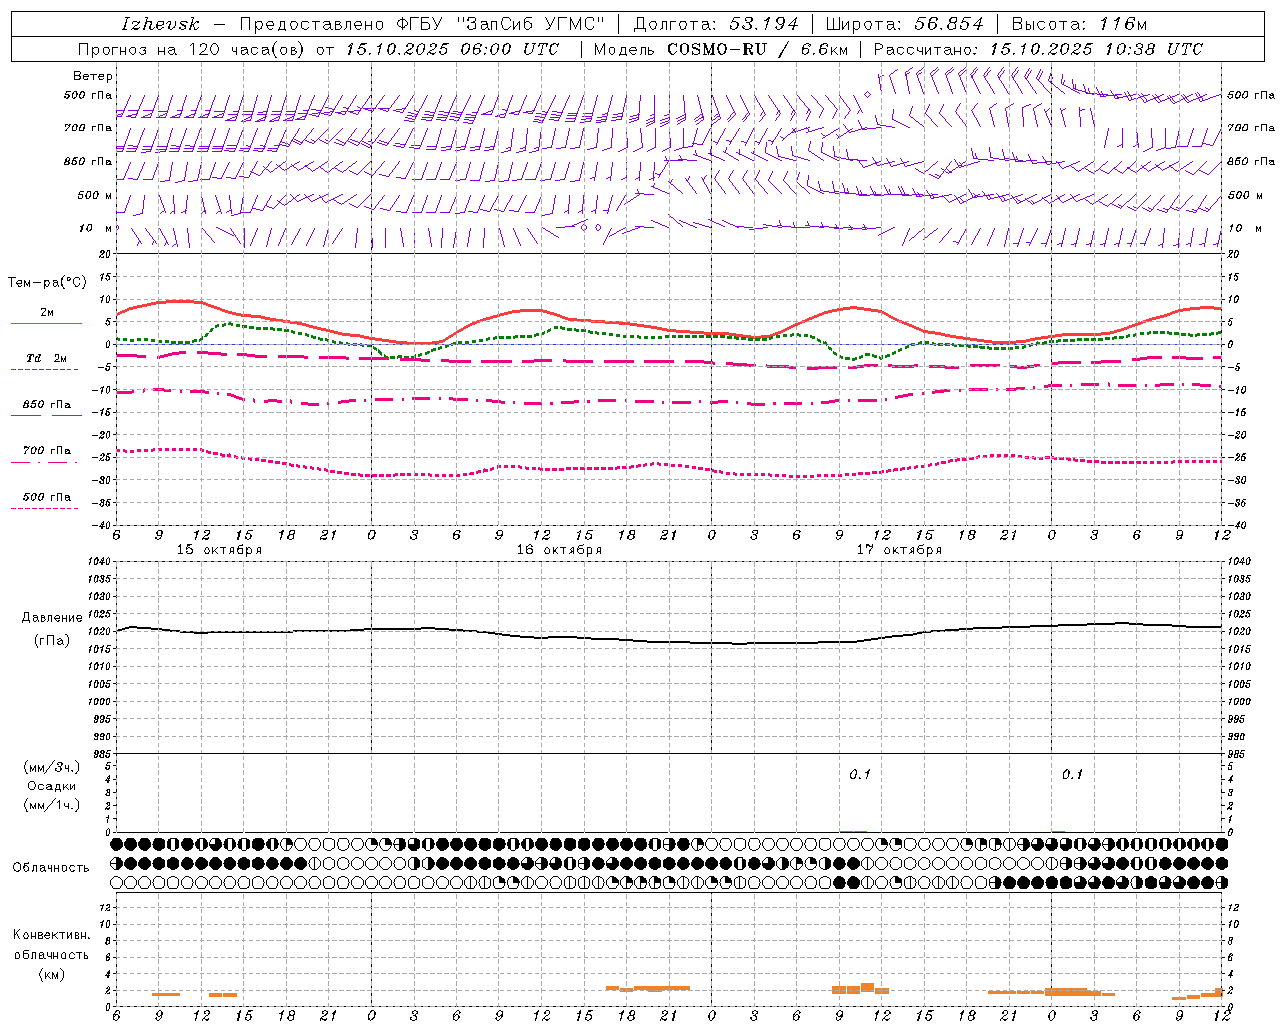Click the "Прогноз на 120 часа(ов)" forecast text
Screen dimensions: 1280x1024
tap(192, 49)
